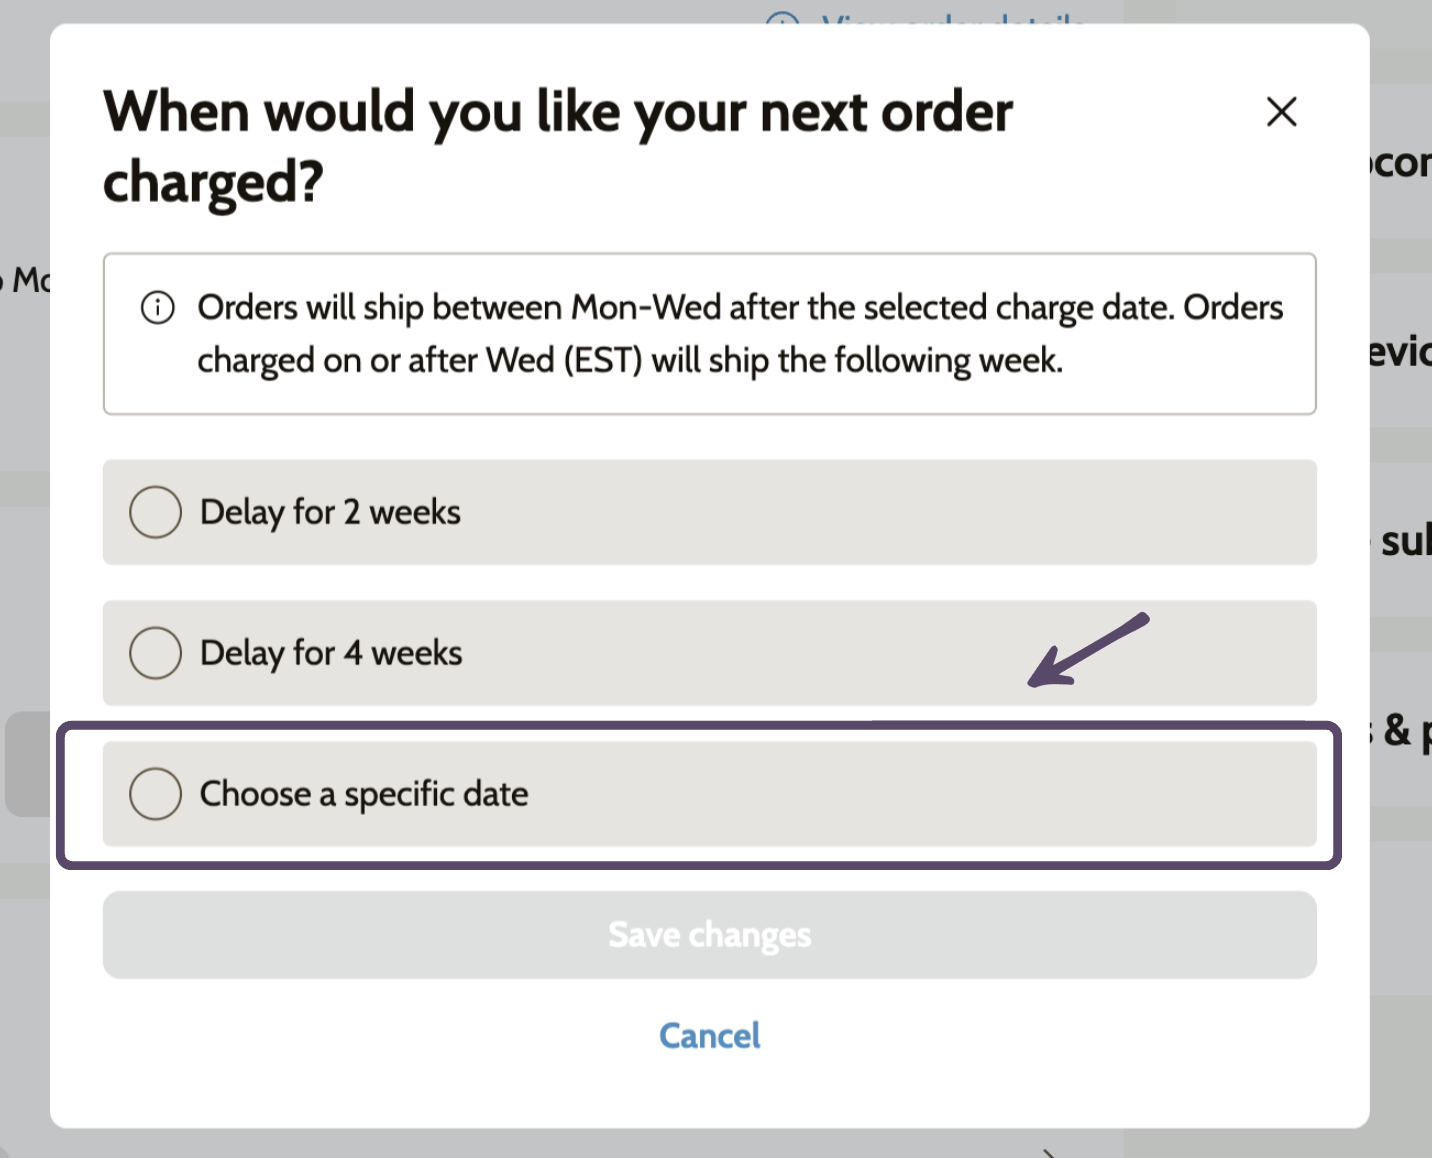1432x1158 pixels.
Task: Click the 'Delay for 2 weeks' label text
Action: point(330,512)
